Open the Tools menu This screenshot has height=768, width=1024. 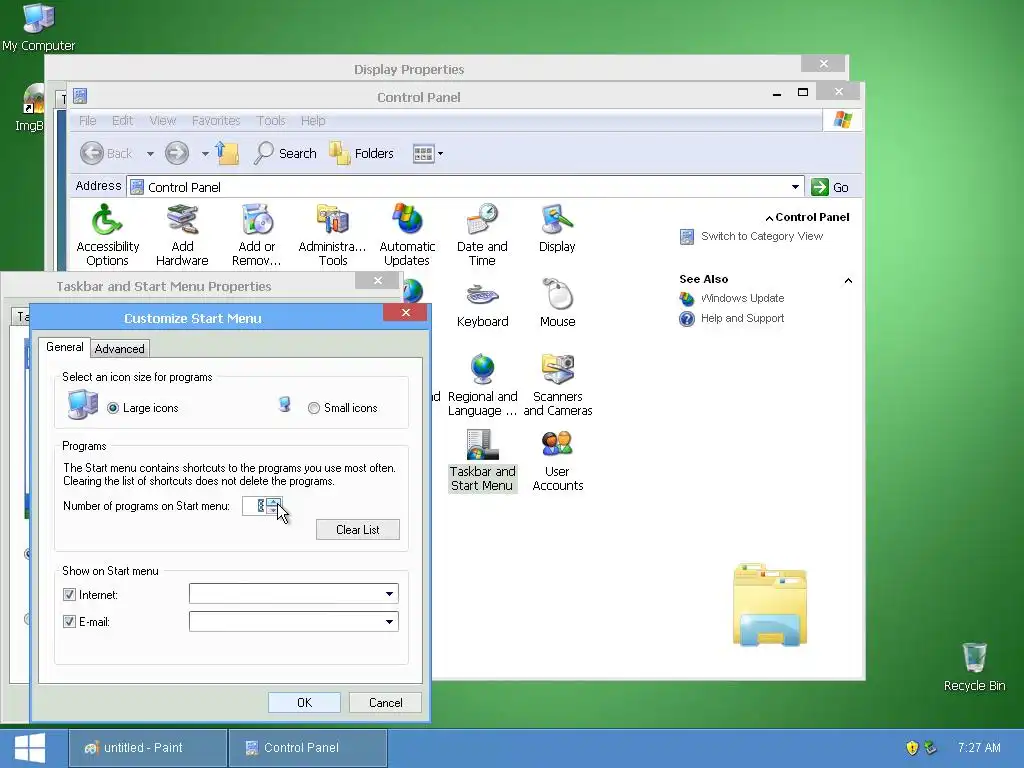(271, 121)
